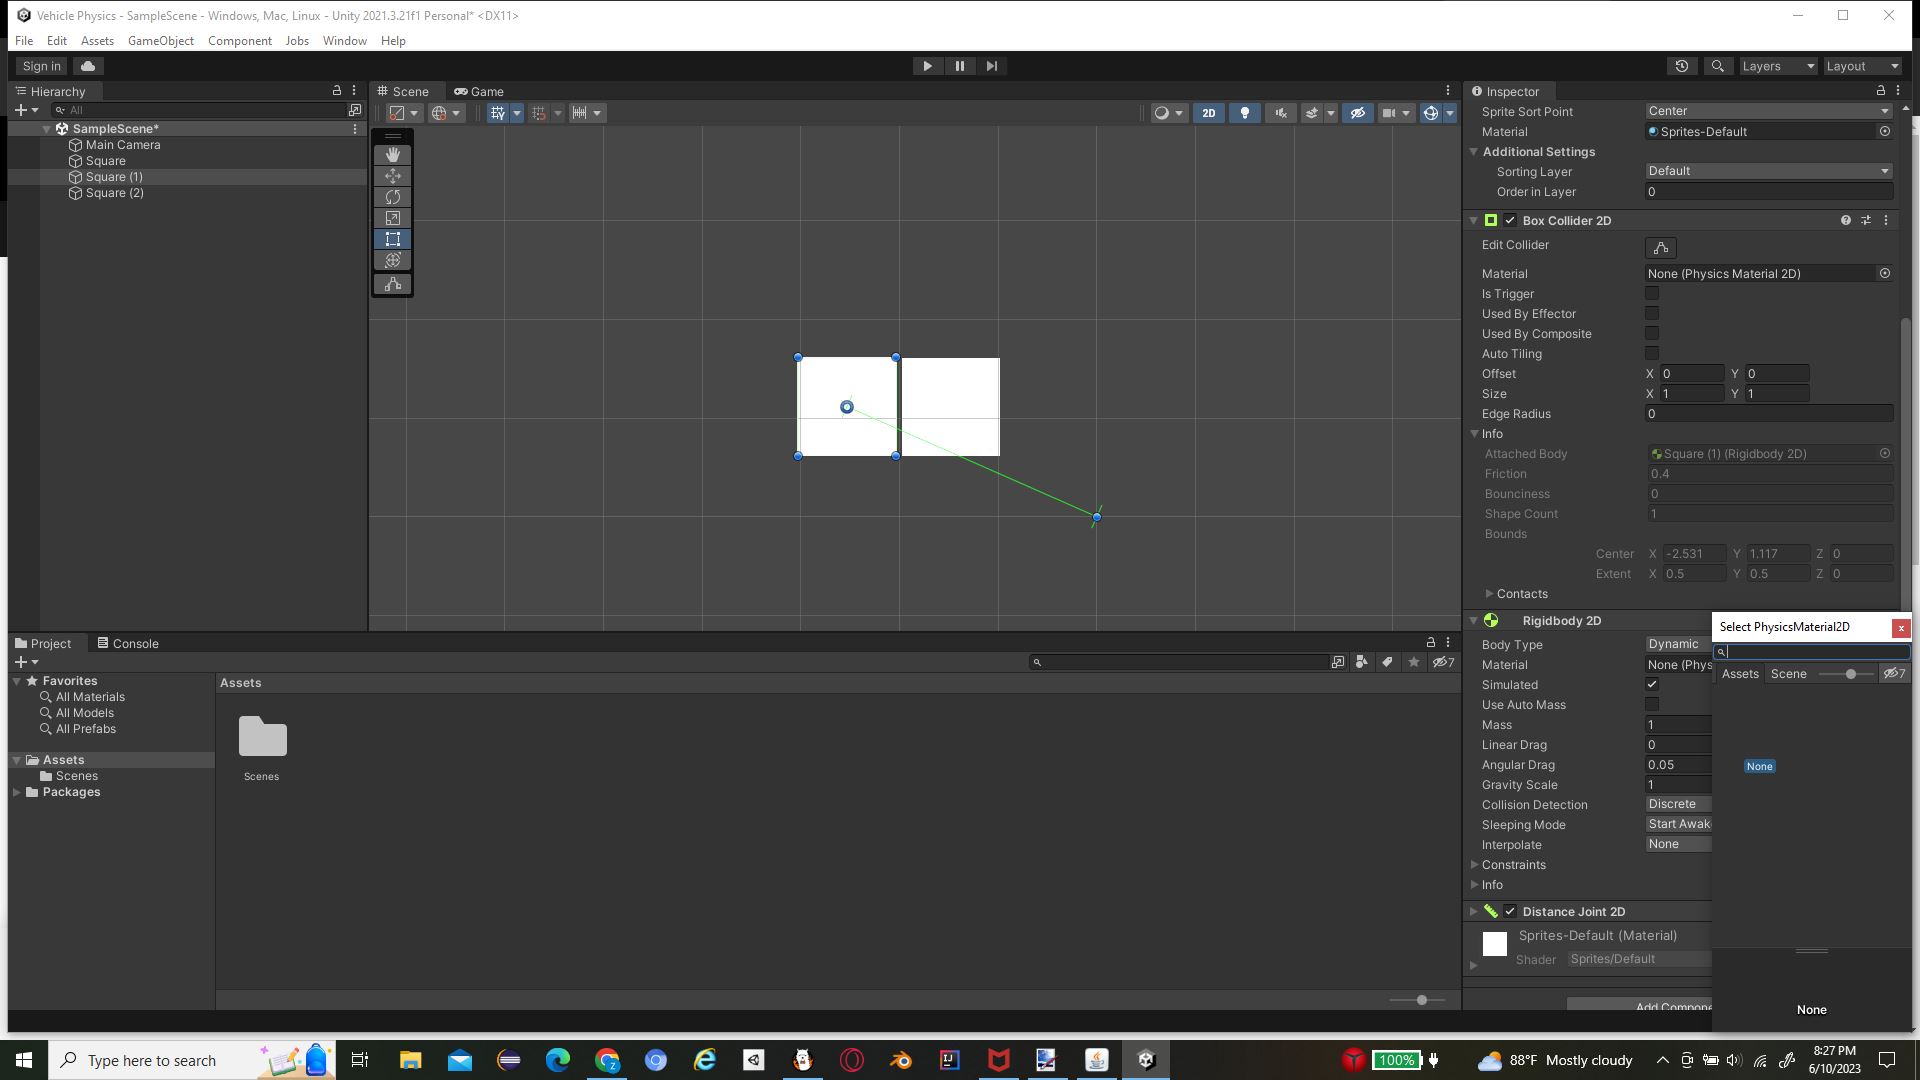Open the GameObject menu
The image size is (1920, 1080).
pos(160,40)
